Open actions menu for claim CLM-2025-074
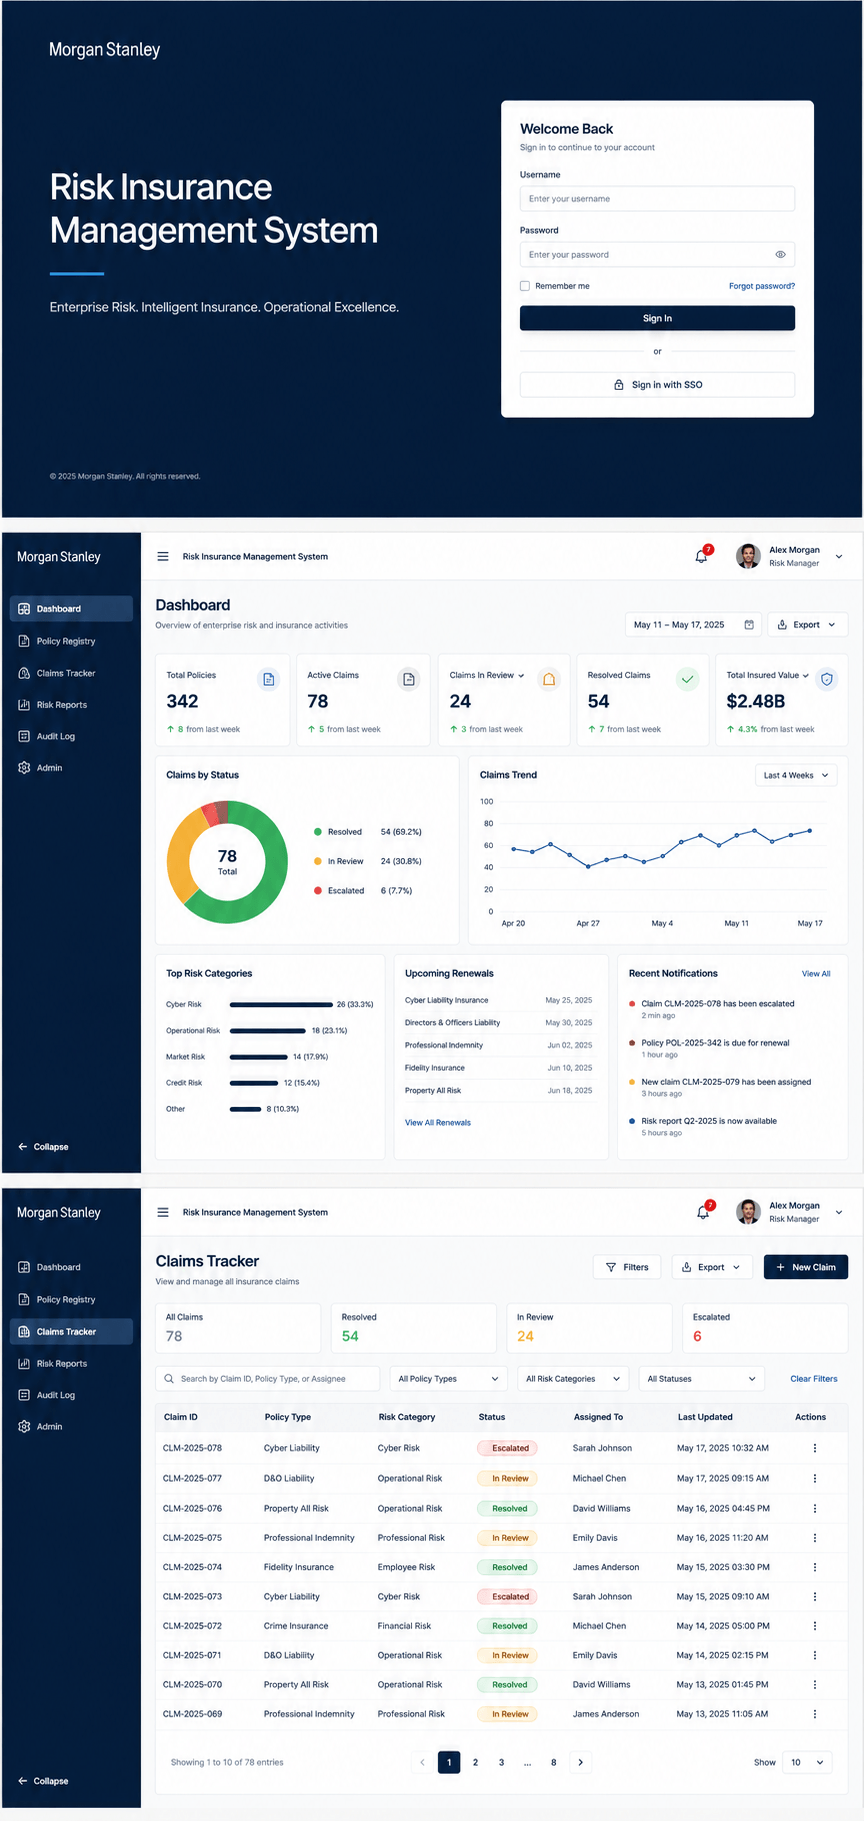The width and height of the screenshot is (864, 1821). 815,1567
